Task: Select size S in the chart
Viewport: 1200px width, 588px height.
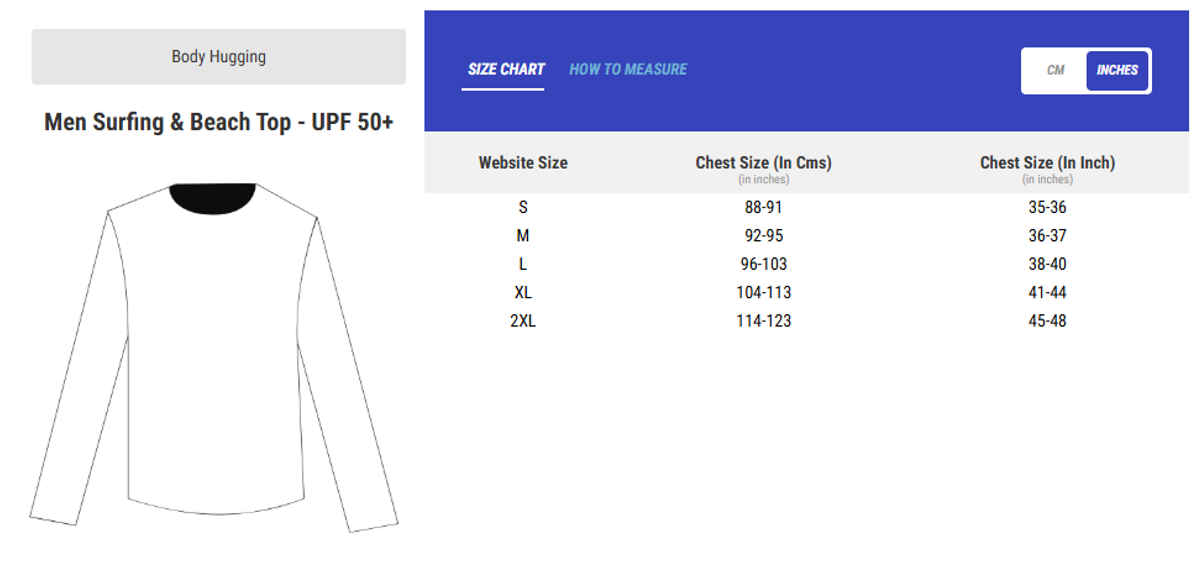Action: click(x=522, y=208)
